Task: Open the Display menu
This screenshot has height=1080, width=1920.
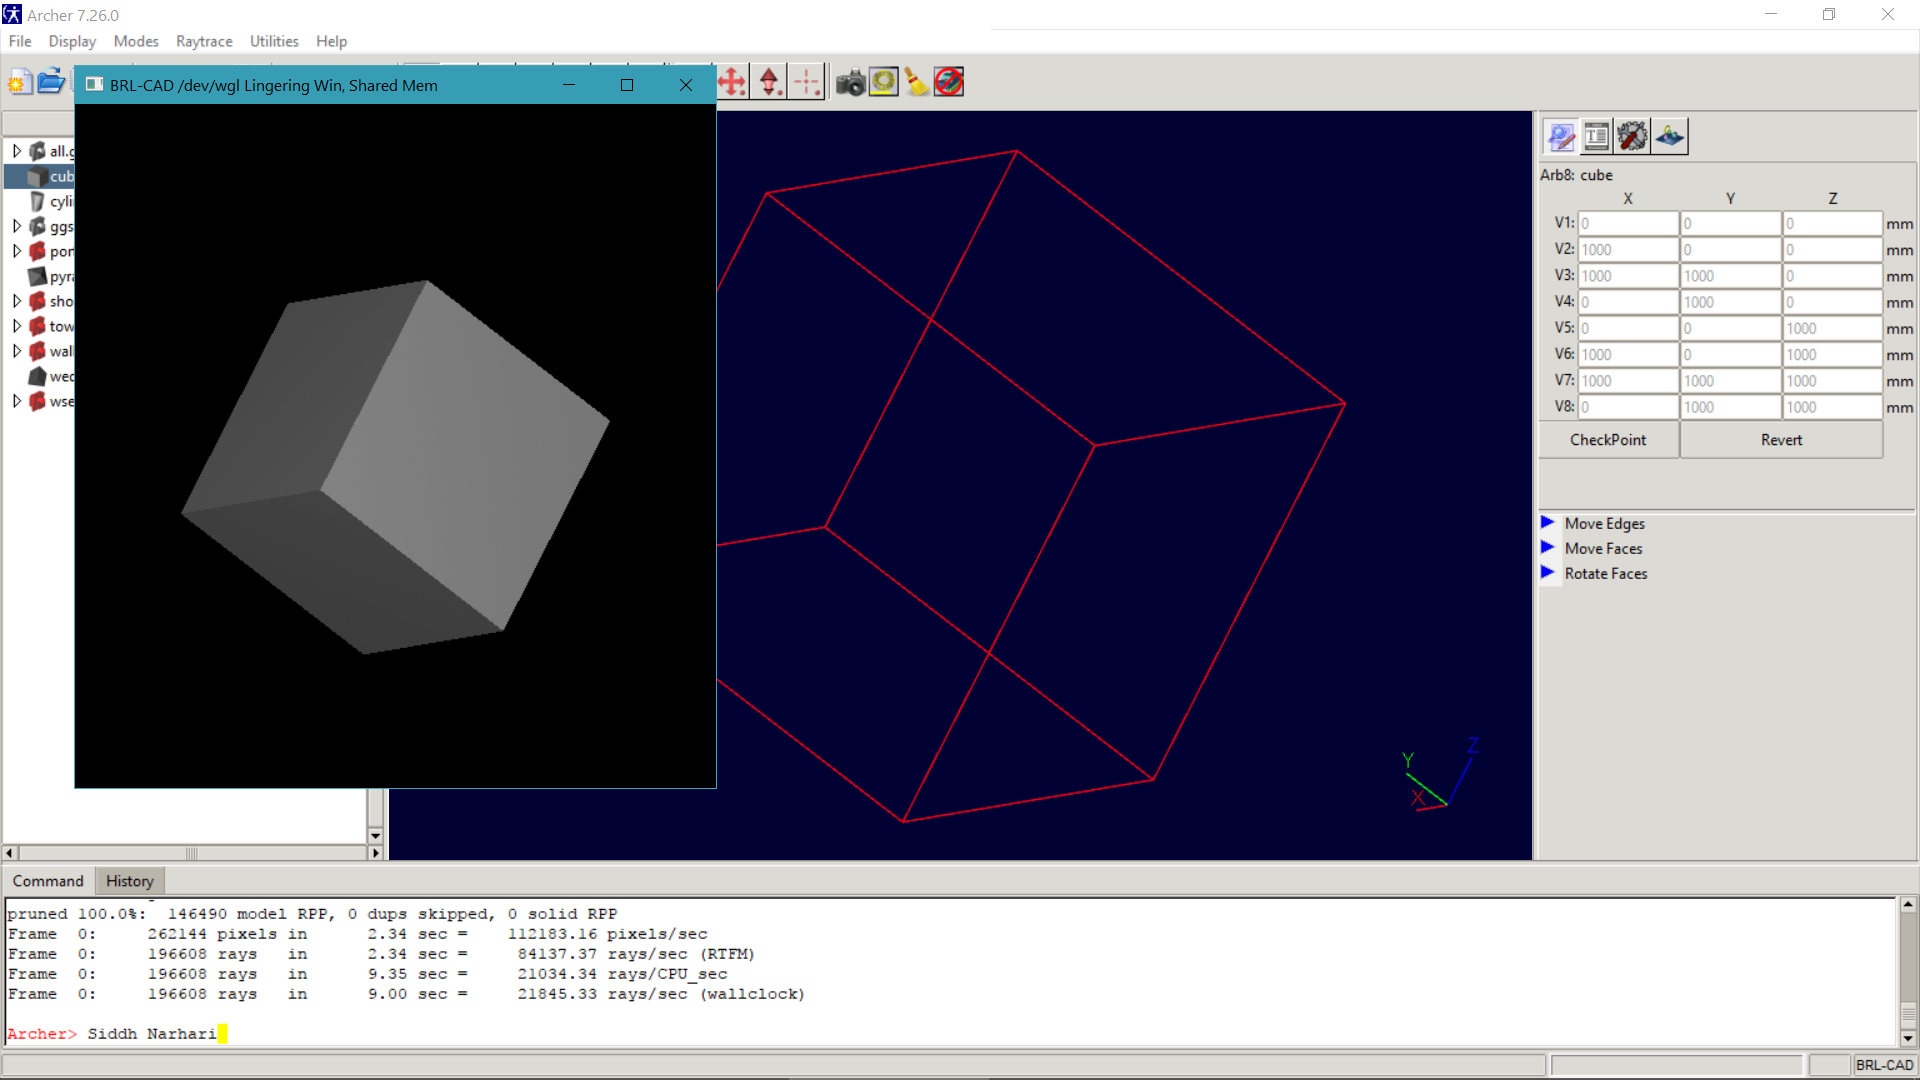Action: pos(72,41)
